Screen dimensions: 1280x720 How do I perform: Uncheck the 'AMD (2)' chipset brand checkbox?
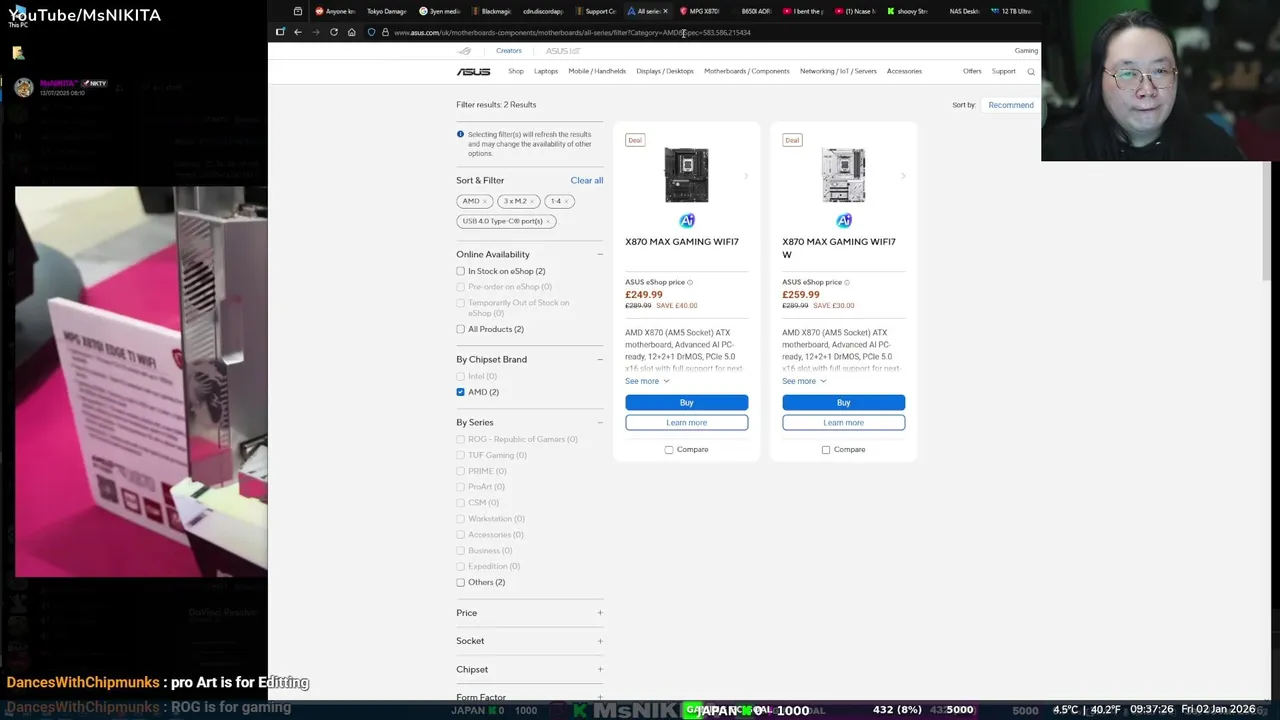(460, 392)
